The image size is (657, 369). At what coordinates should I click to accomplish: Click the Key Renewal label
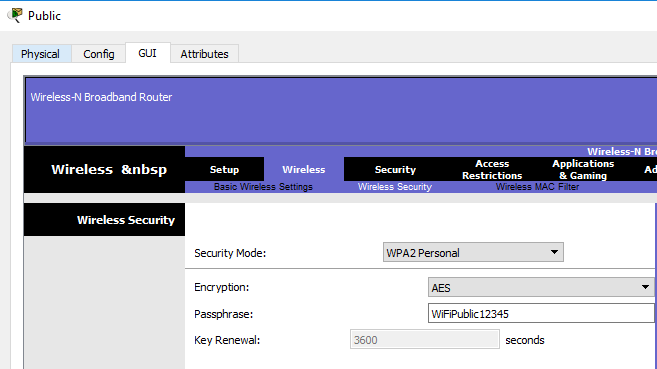227,340
